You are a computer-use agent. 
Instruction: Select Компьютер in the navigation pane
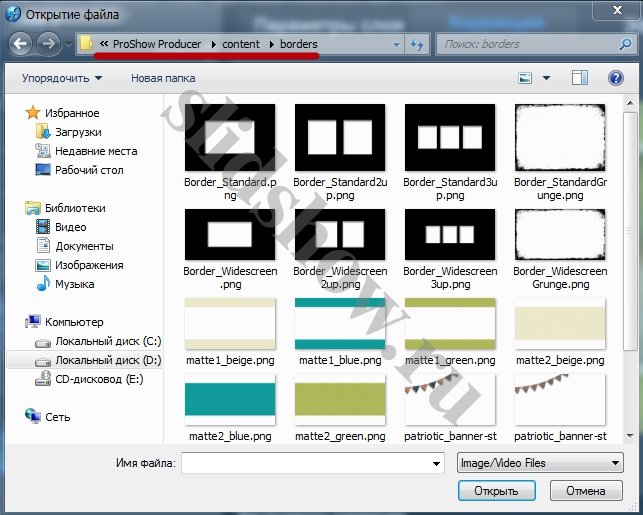pyautogui.click(x=74, y=322)
